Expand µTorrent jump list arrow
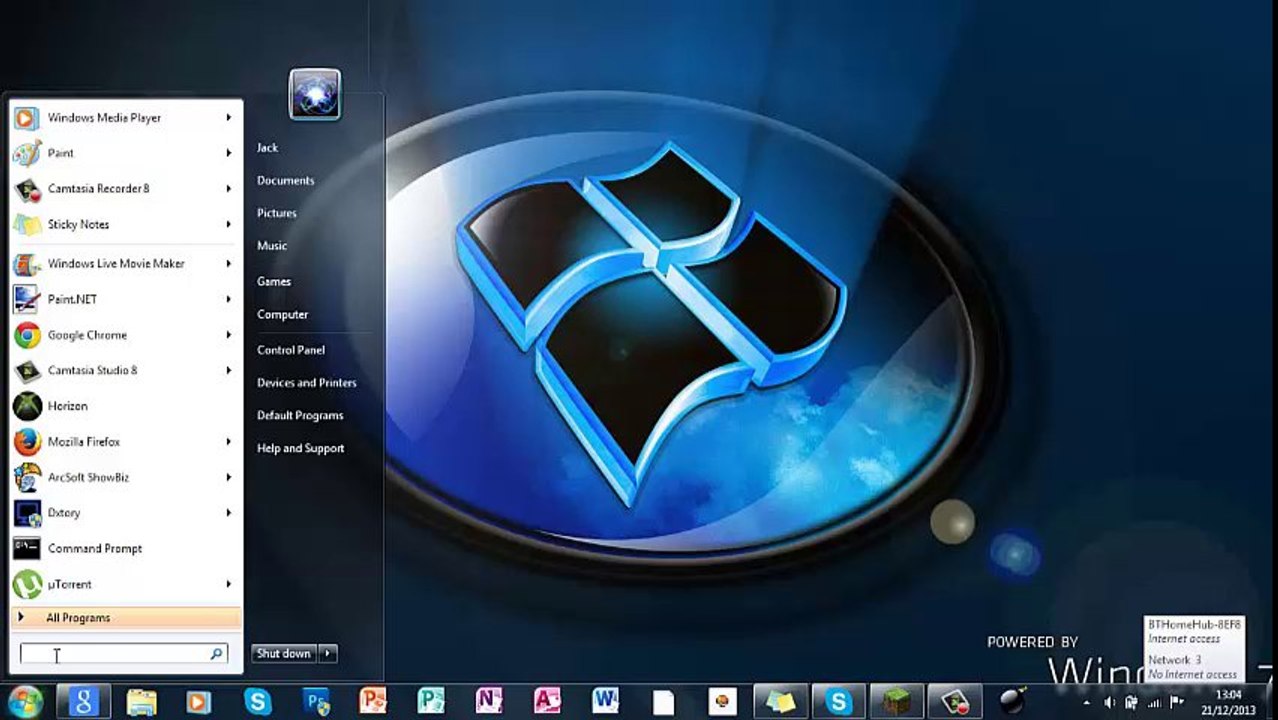Image resolution: width=1278 pixels, height=720 pixels. [228, 584]
